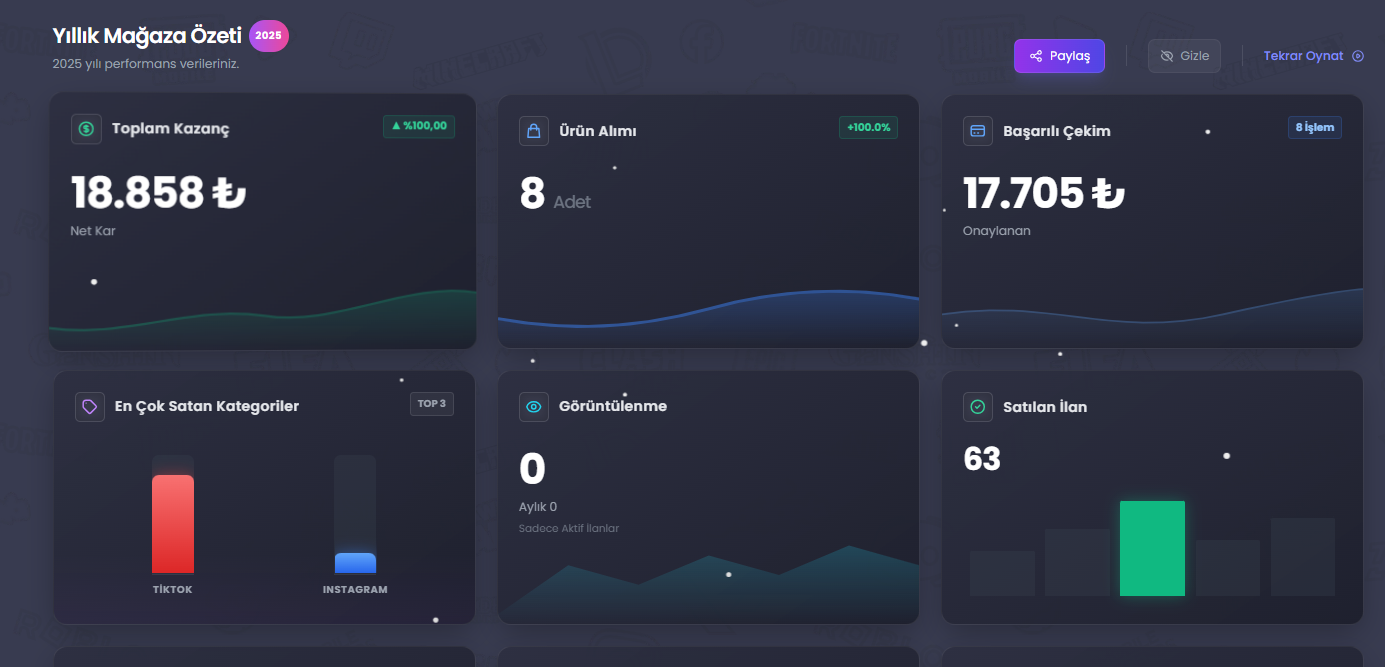
Task: Toggle visibility with the Gizle button
Action: (x=1184, y=56)
